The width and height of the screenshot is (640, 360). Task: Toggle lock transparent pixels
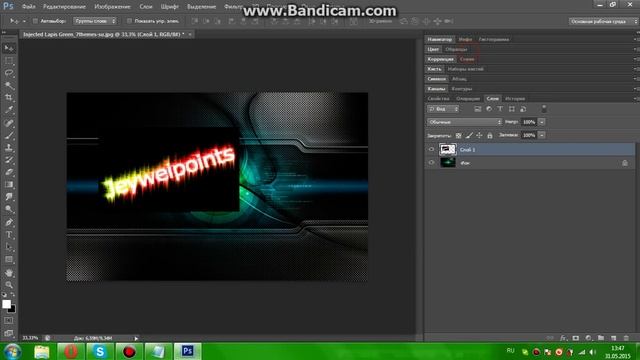[x=458, y=135]
